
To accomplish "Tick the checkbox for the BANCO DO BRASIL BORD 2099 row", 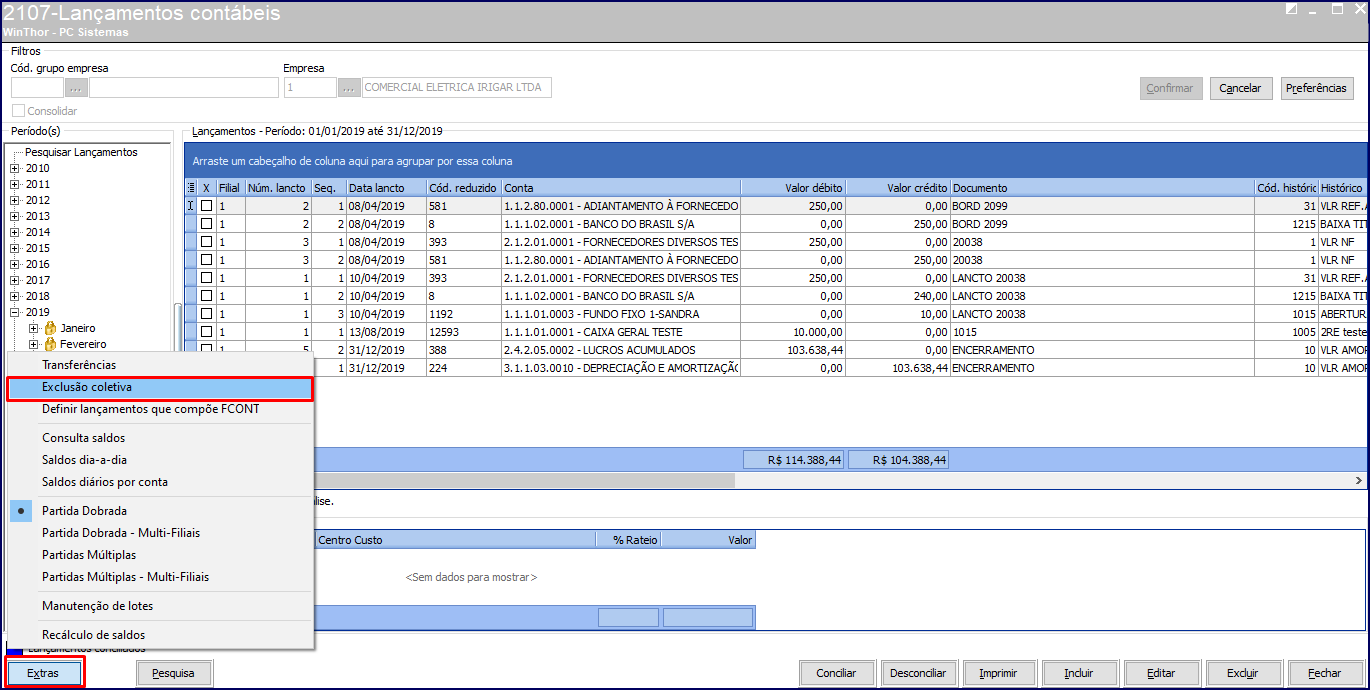I will [206, 224].
